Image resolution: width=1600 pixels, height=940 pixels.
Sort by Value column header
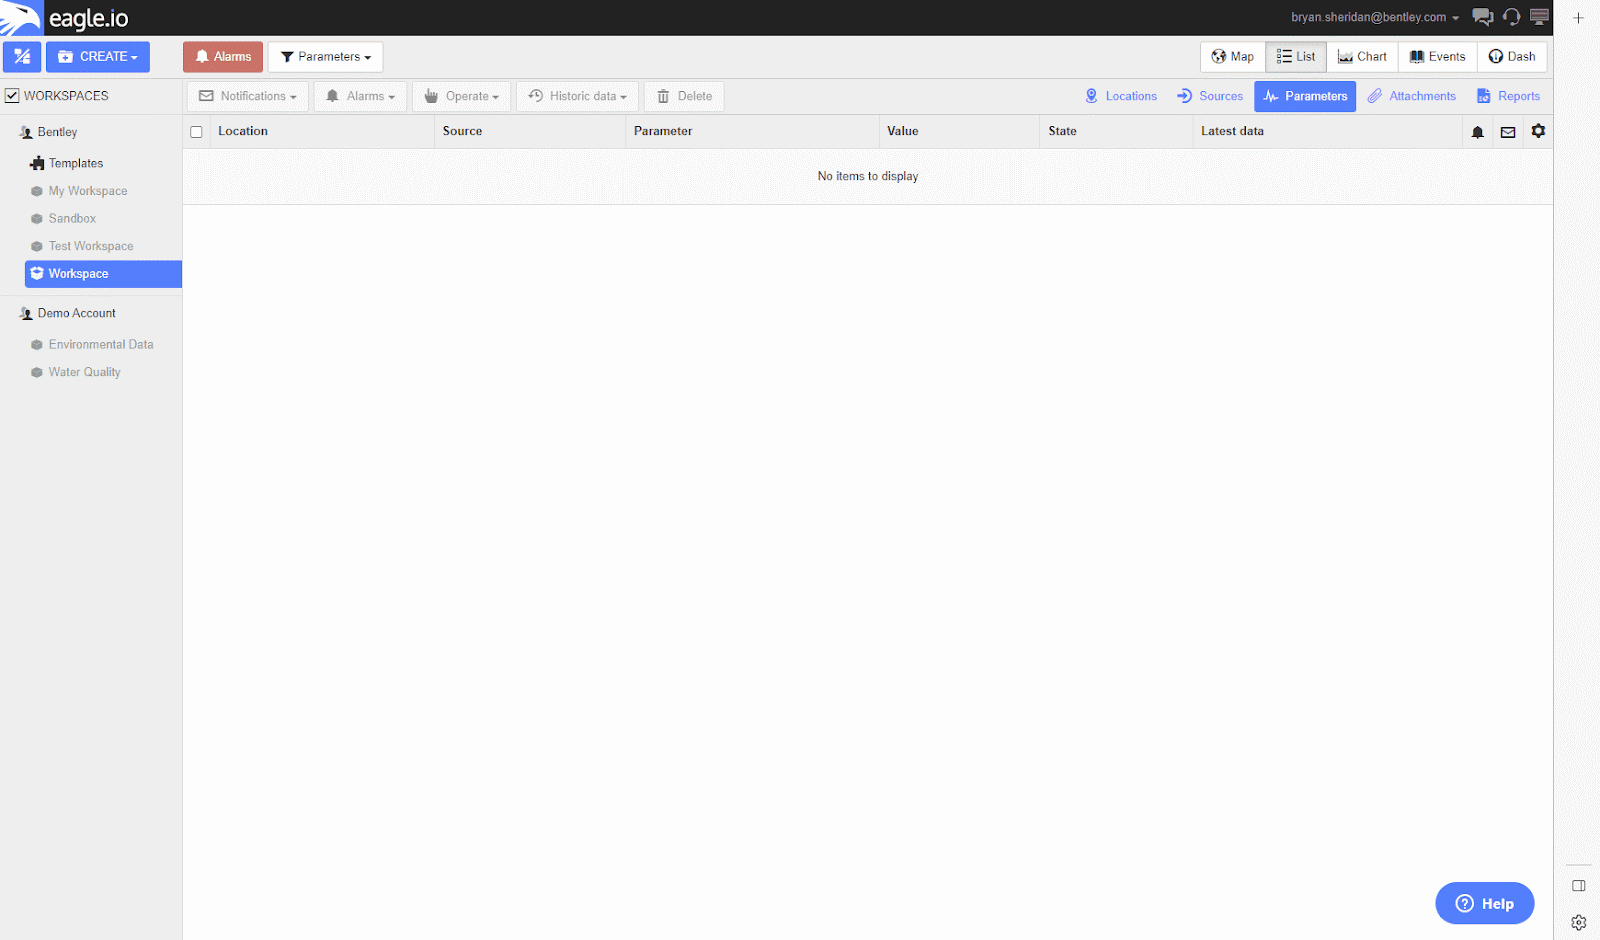coord(959,131)
